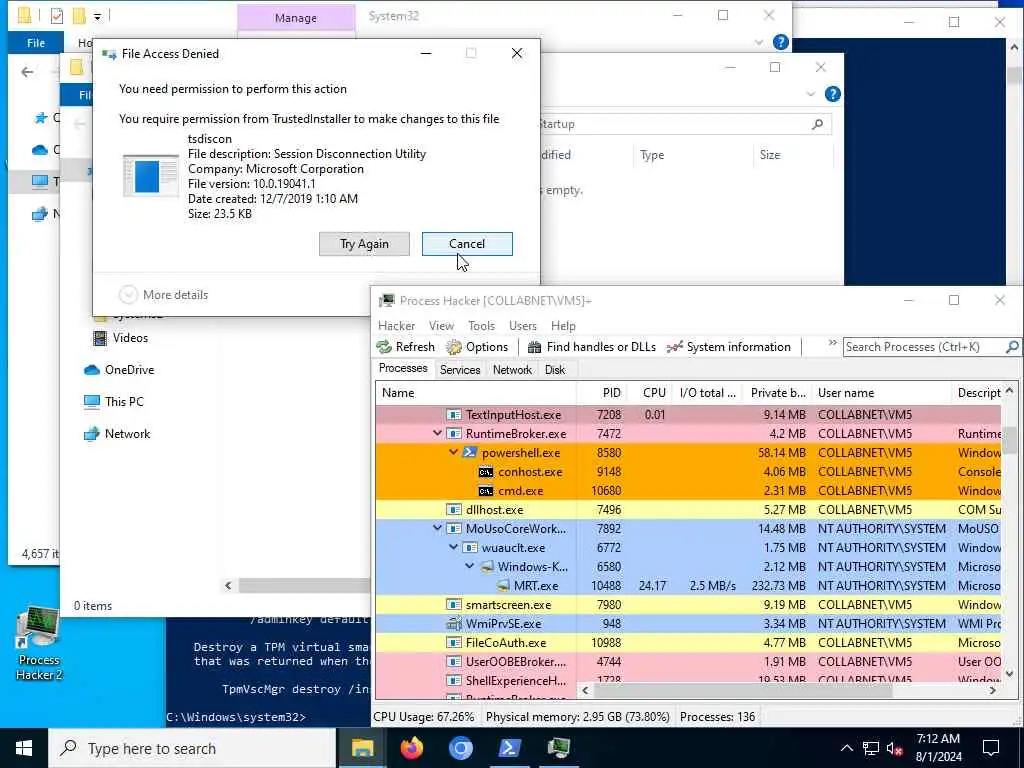Image resolution: width=1024 pixels, height=768 pixels.
Task: Click the search box in Startup window
Action: pos(684,124)
